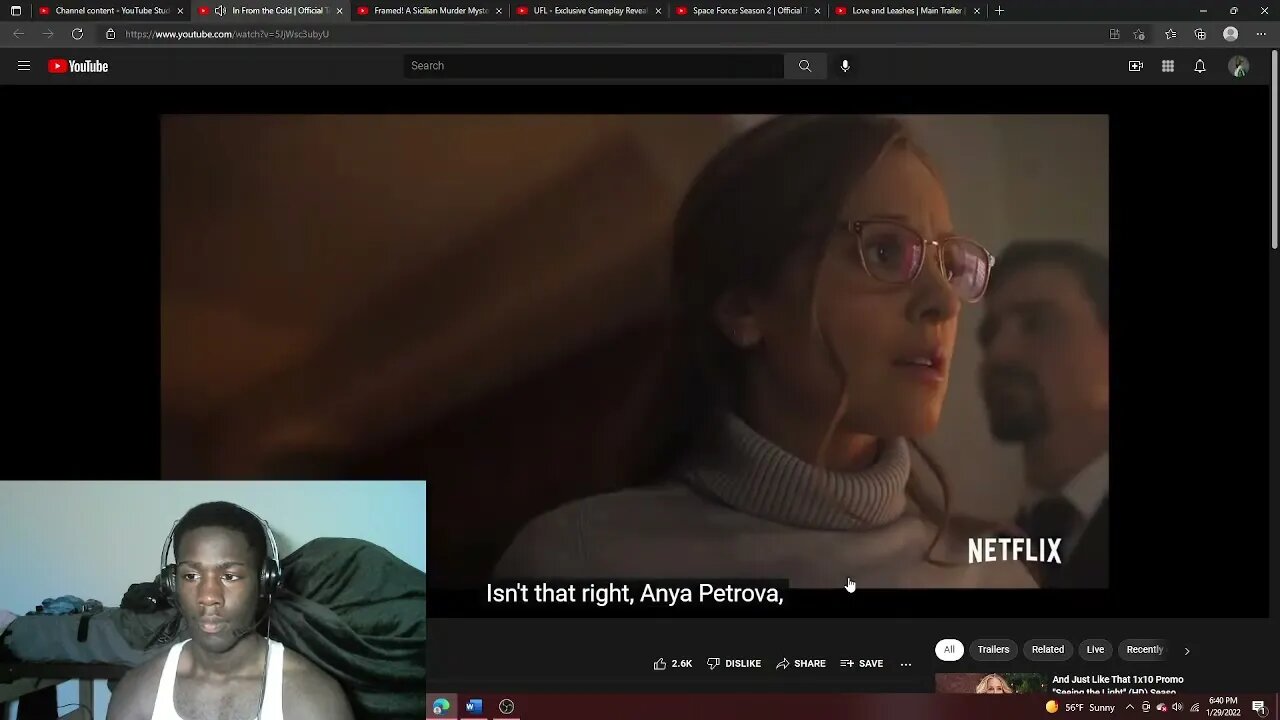Open the YouTube account avatar menu
The width and height of the screenshot is (1280, 720).
click(x=1239, y=66)
